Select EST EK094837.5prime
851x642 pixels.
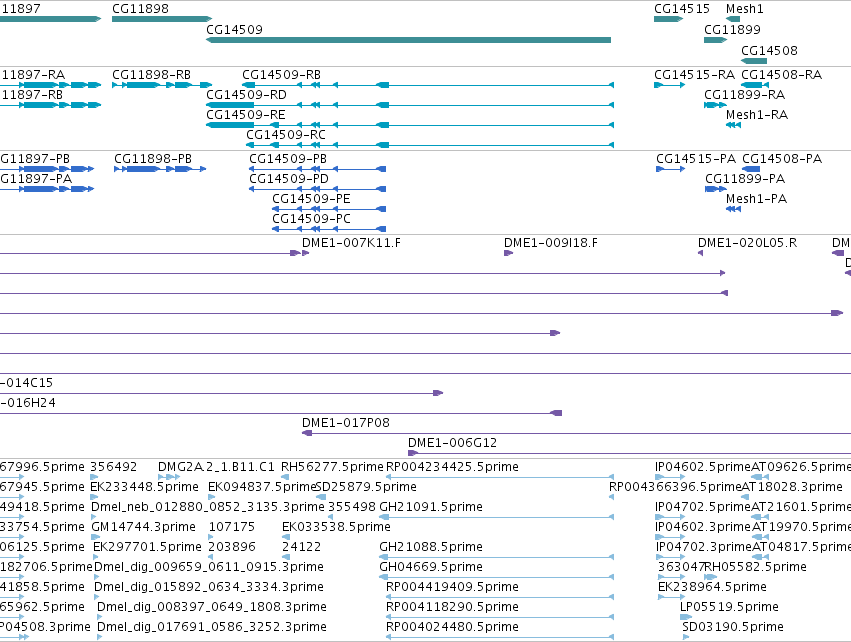pos(212,497)
